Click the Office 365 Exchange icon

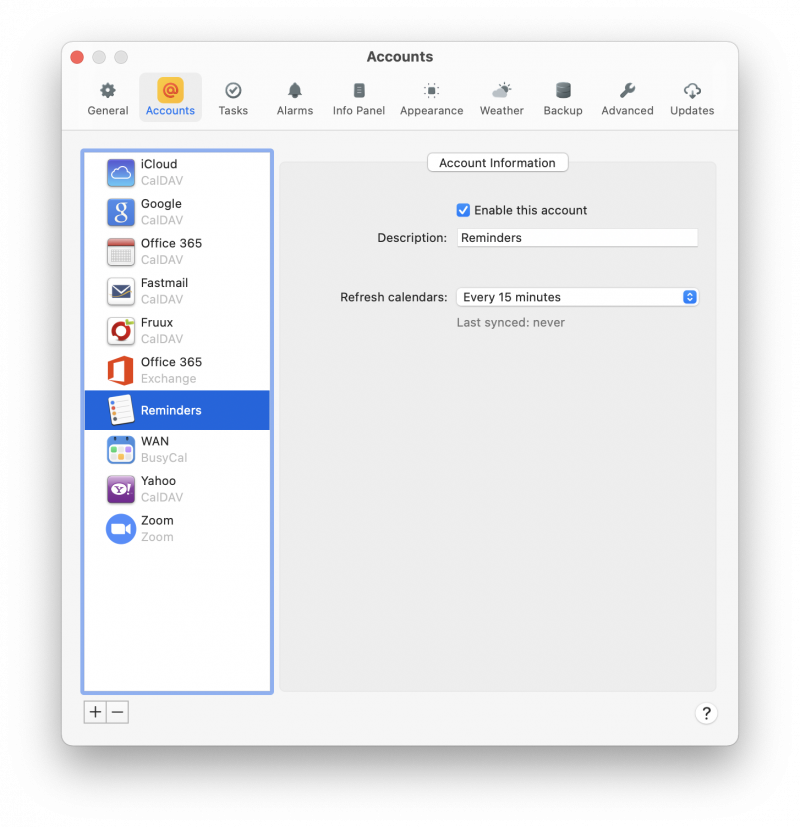(x=121, y=370)
